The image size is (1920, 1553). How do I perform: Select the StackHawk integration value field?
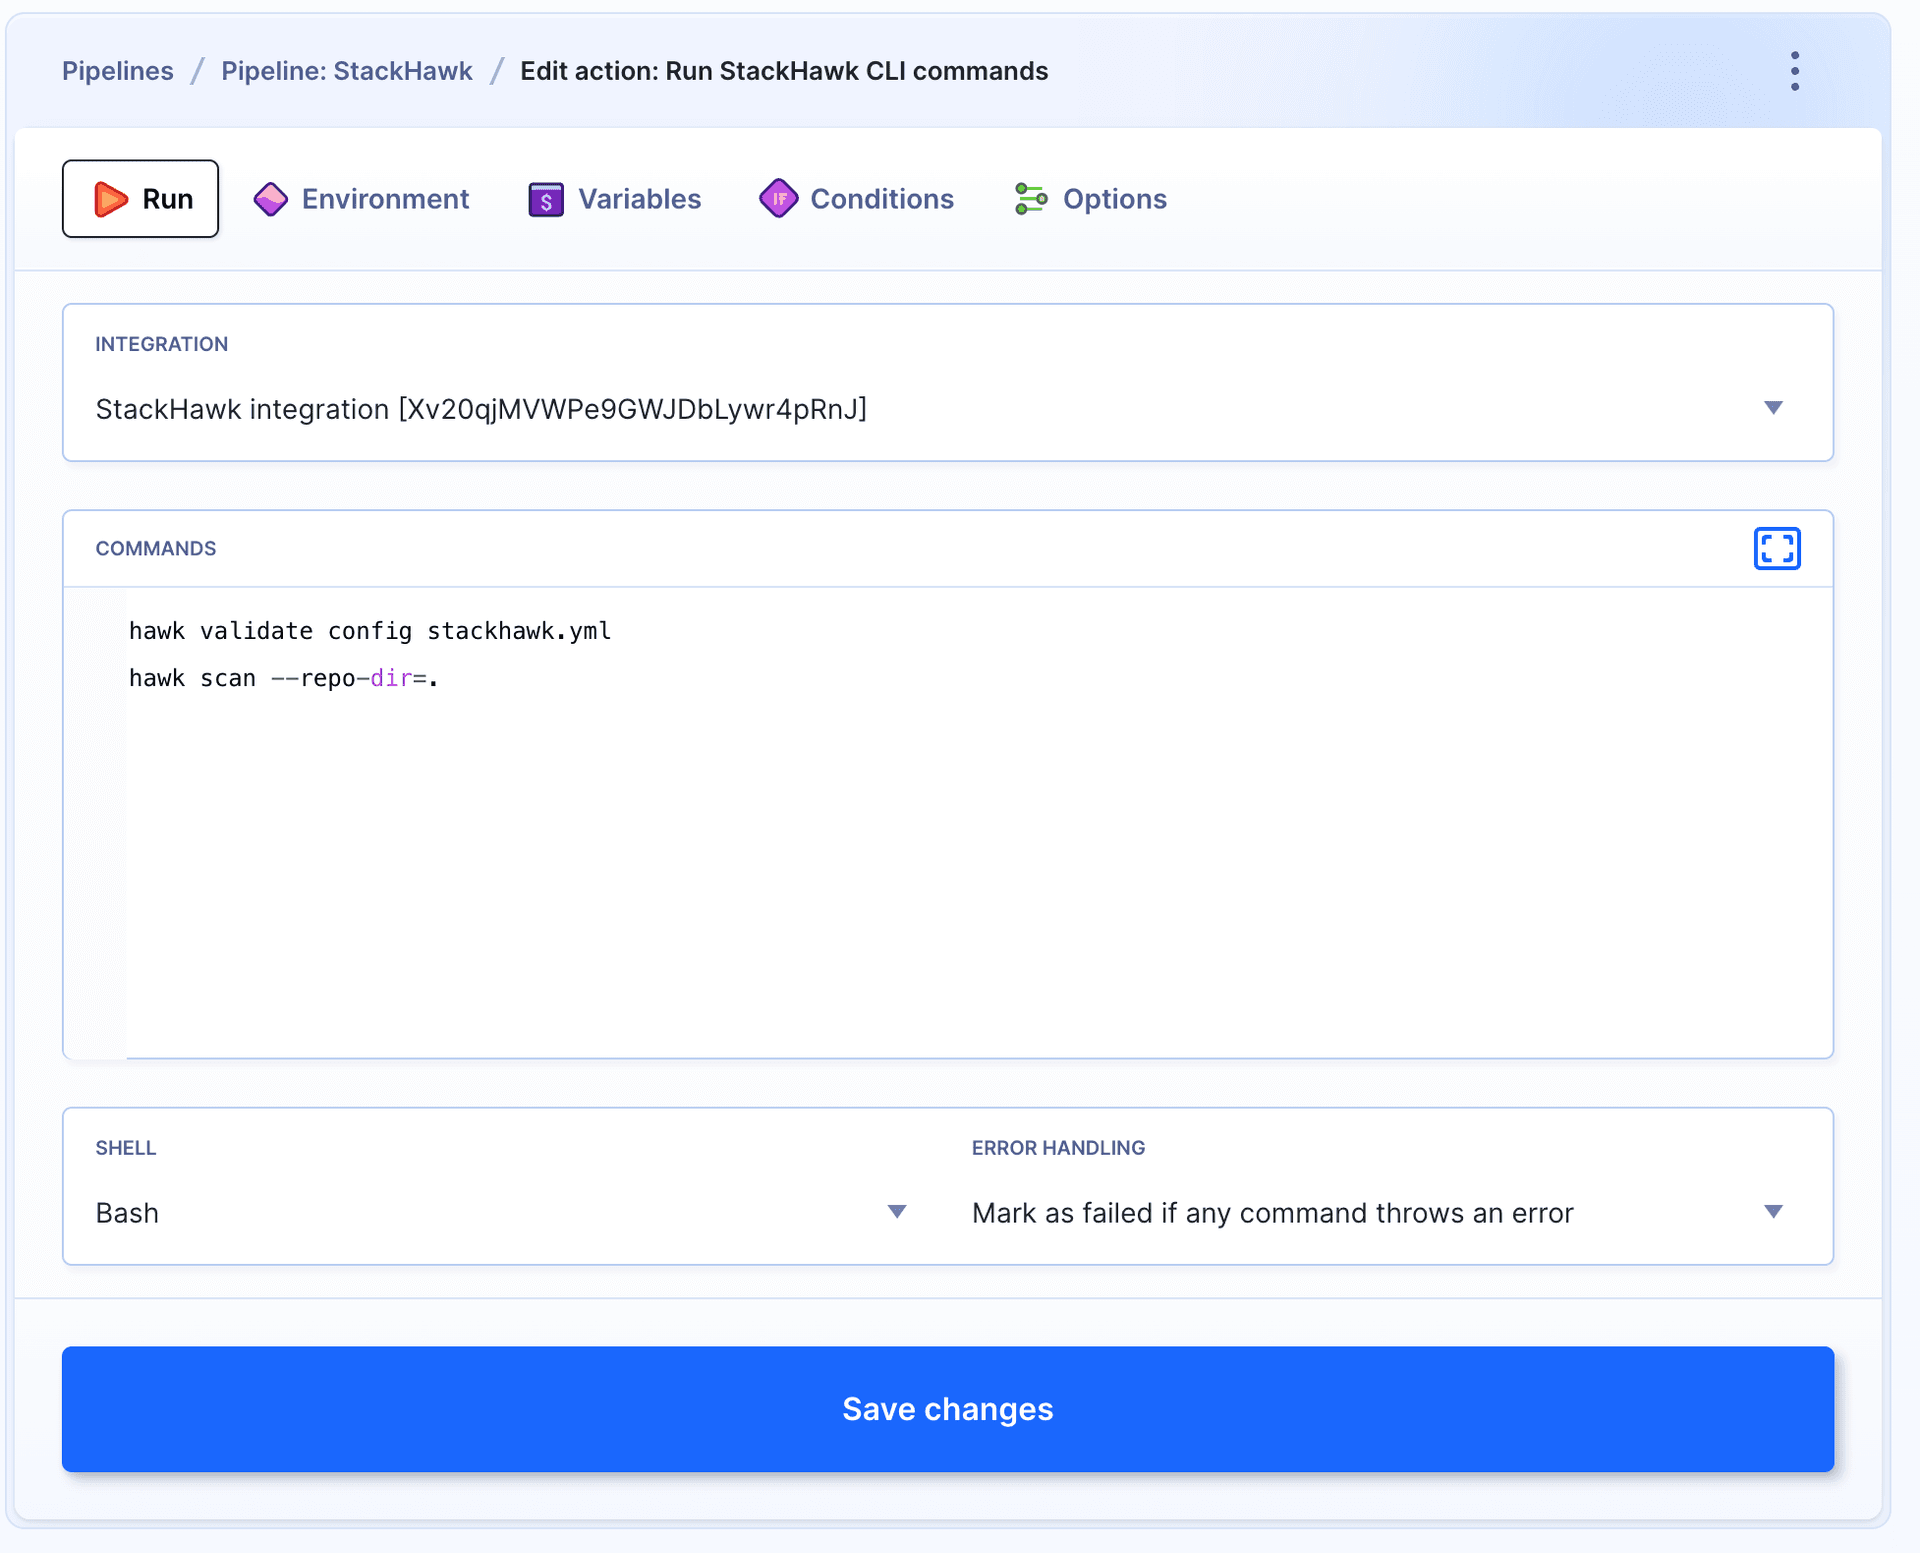click(948, 409)
